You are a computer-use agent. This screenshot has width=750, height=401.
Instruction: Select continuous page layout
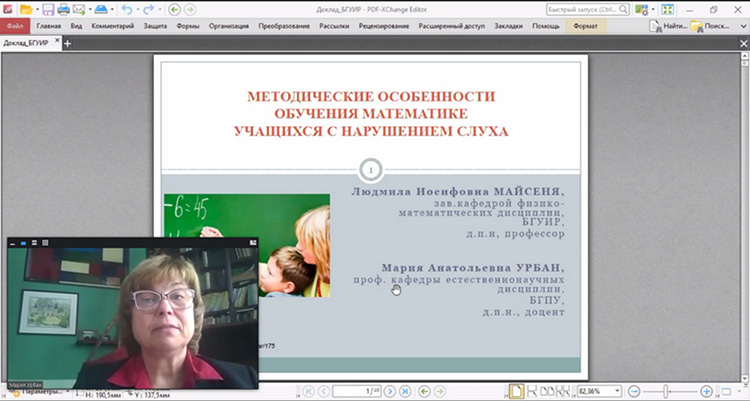[x=531, y=391]
